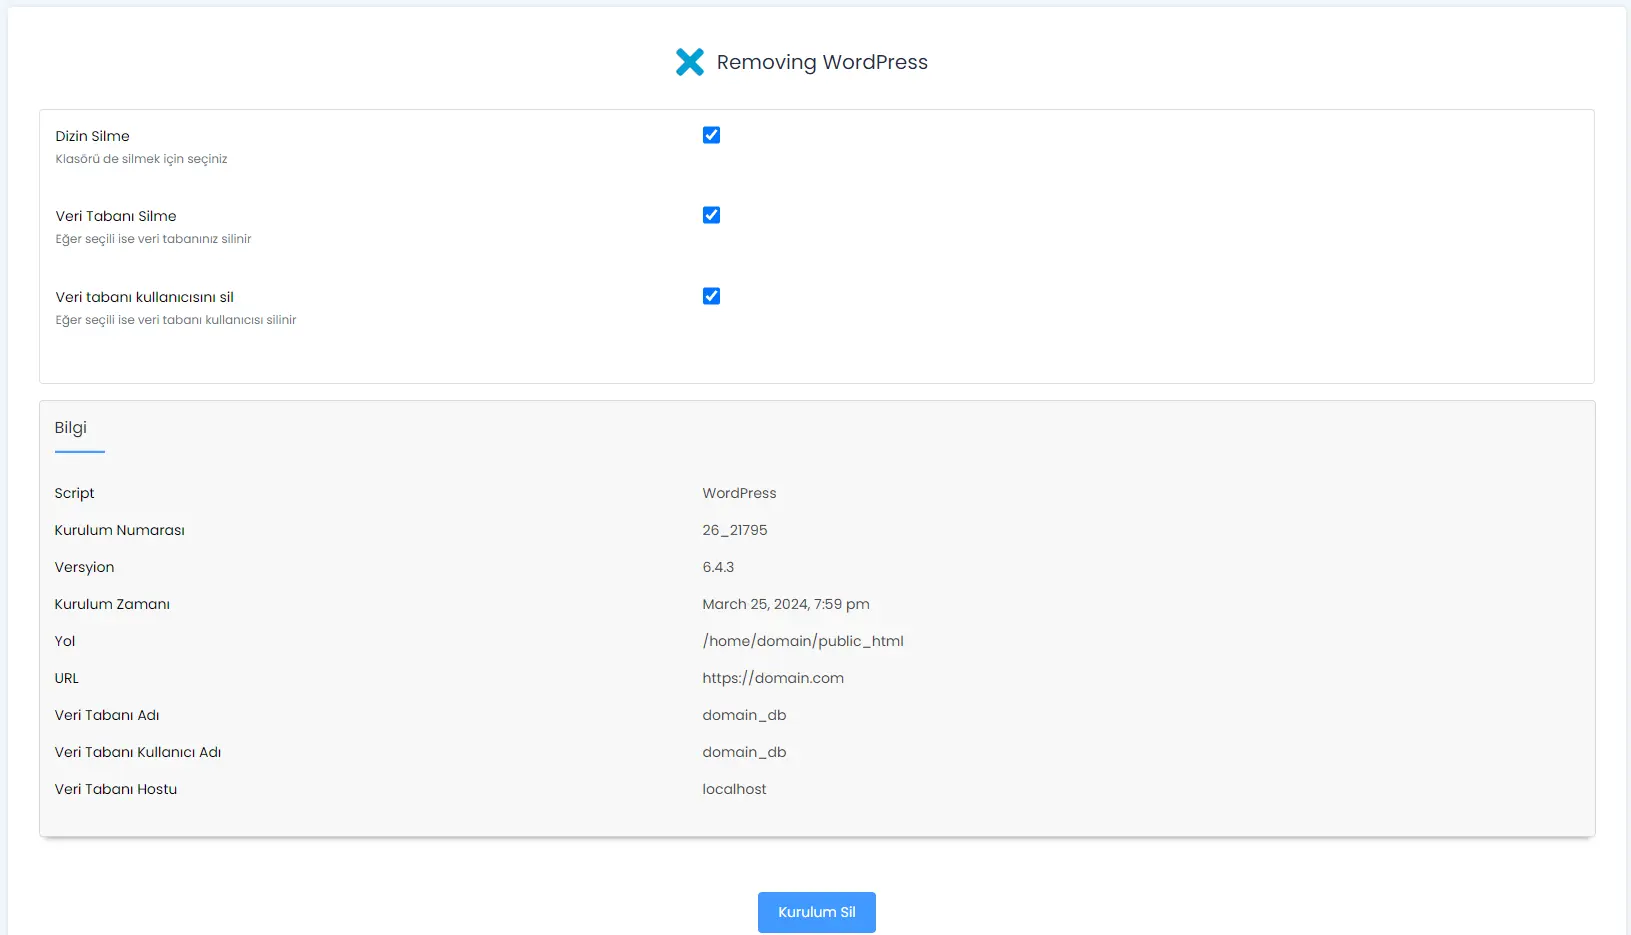Click the Versyion label
1631x935 pixels.
coord(85,567)
